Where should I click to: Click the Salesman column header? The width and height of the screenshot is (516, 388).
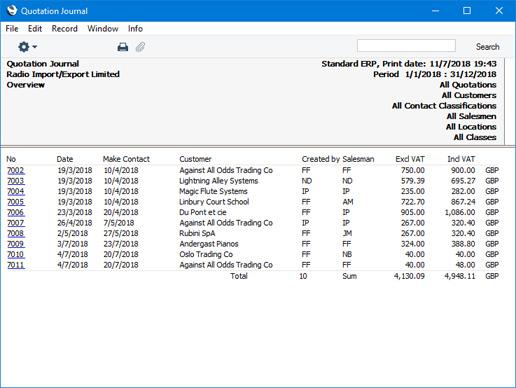pyautogui.click(x=358, y=159)
